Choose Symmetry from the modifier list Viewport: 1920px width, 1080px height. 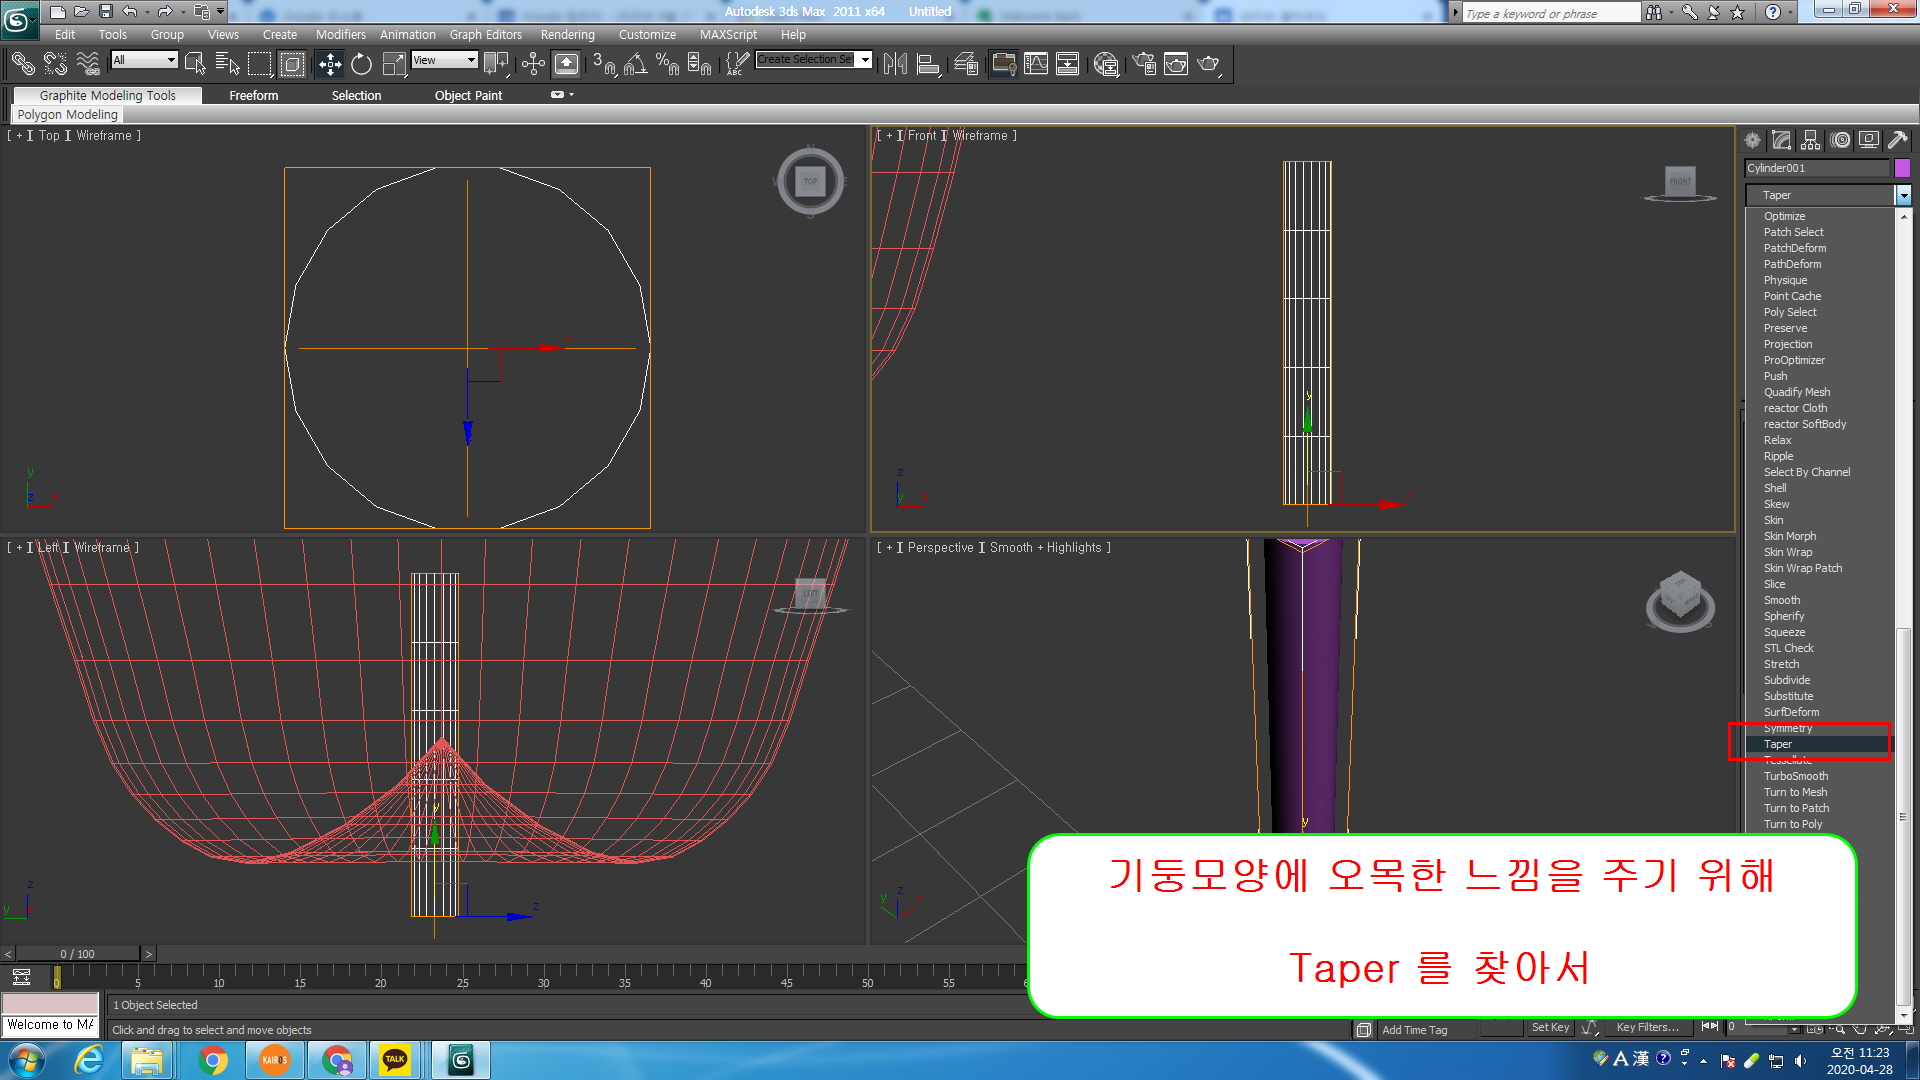pos(1818,728)
